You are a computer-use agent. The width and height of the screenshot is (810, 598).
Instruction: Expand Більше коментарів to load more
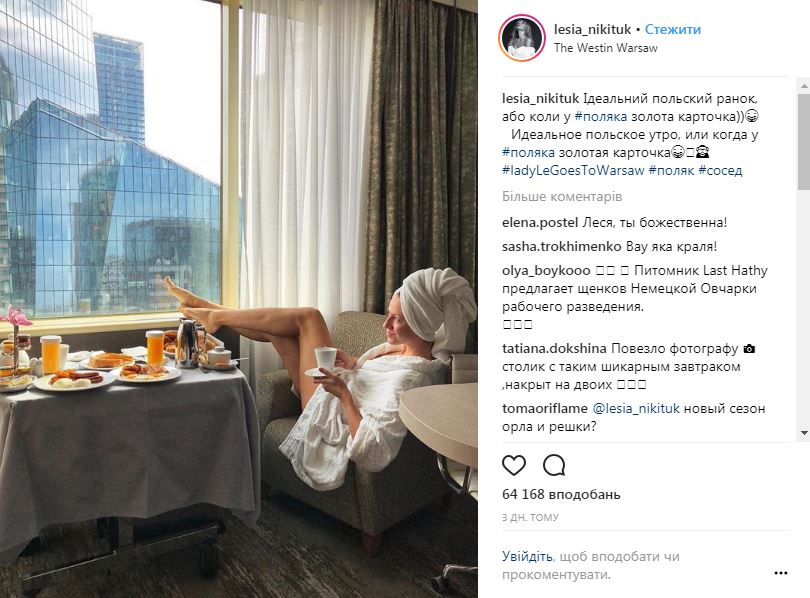point(562,197)
